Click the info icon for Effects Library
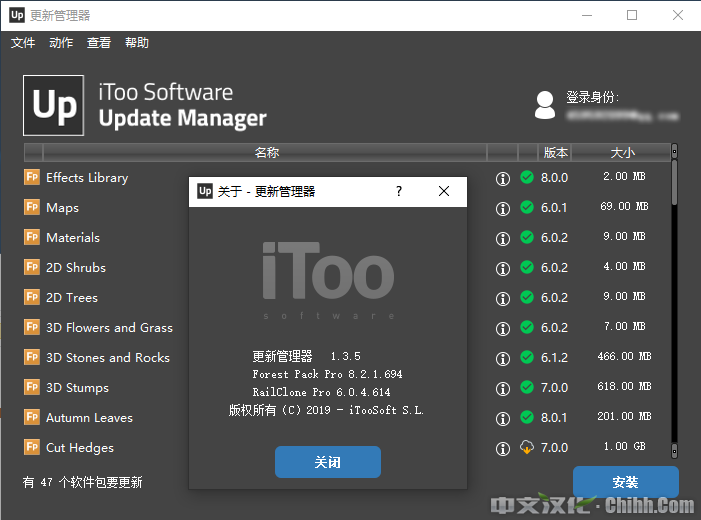The image size is (701, 520). [503, 178]
